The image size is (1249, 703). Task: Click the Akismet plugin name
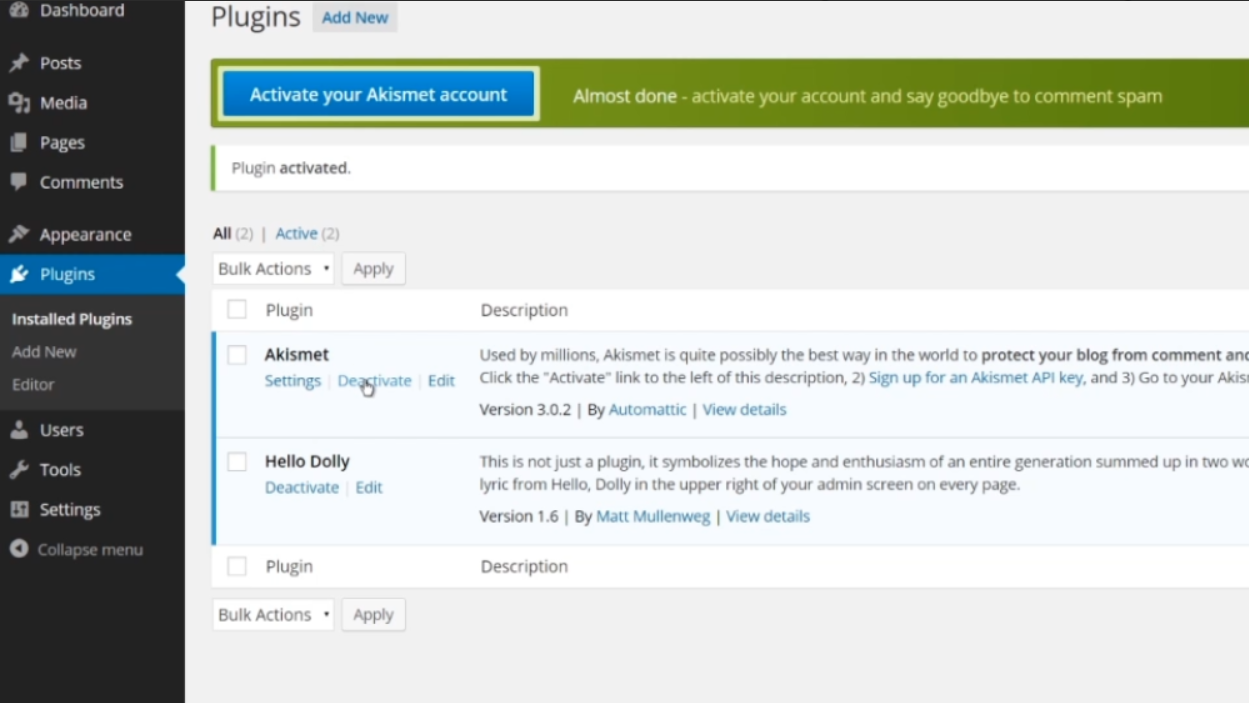(297, 355)
